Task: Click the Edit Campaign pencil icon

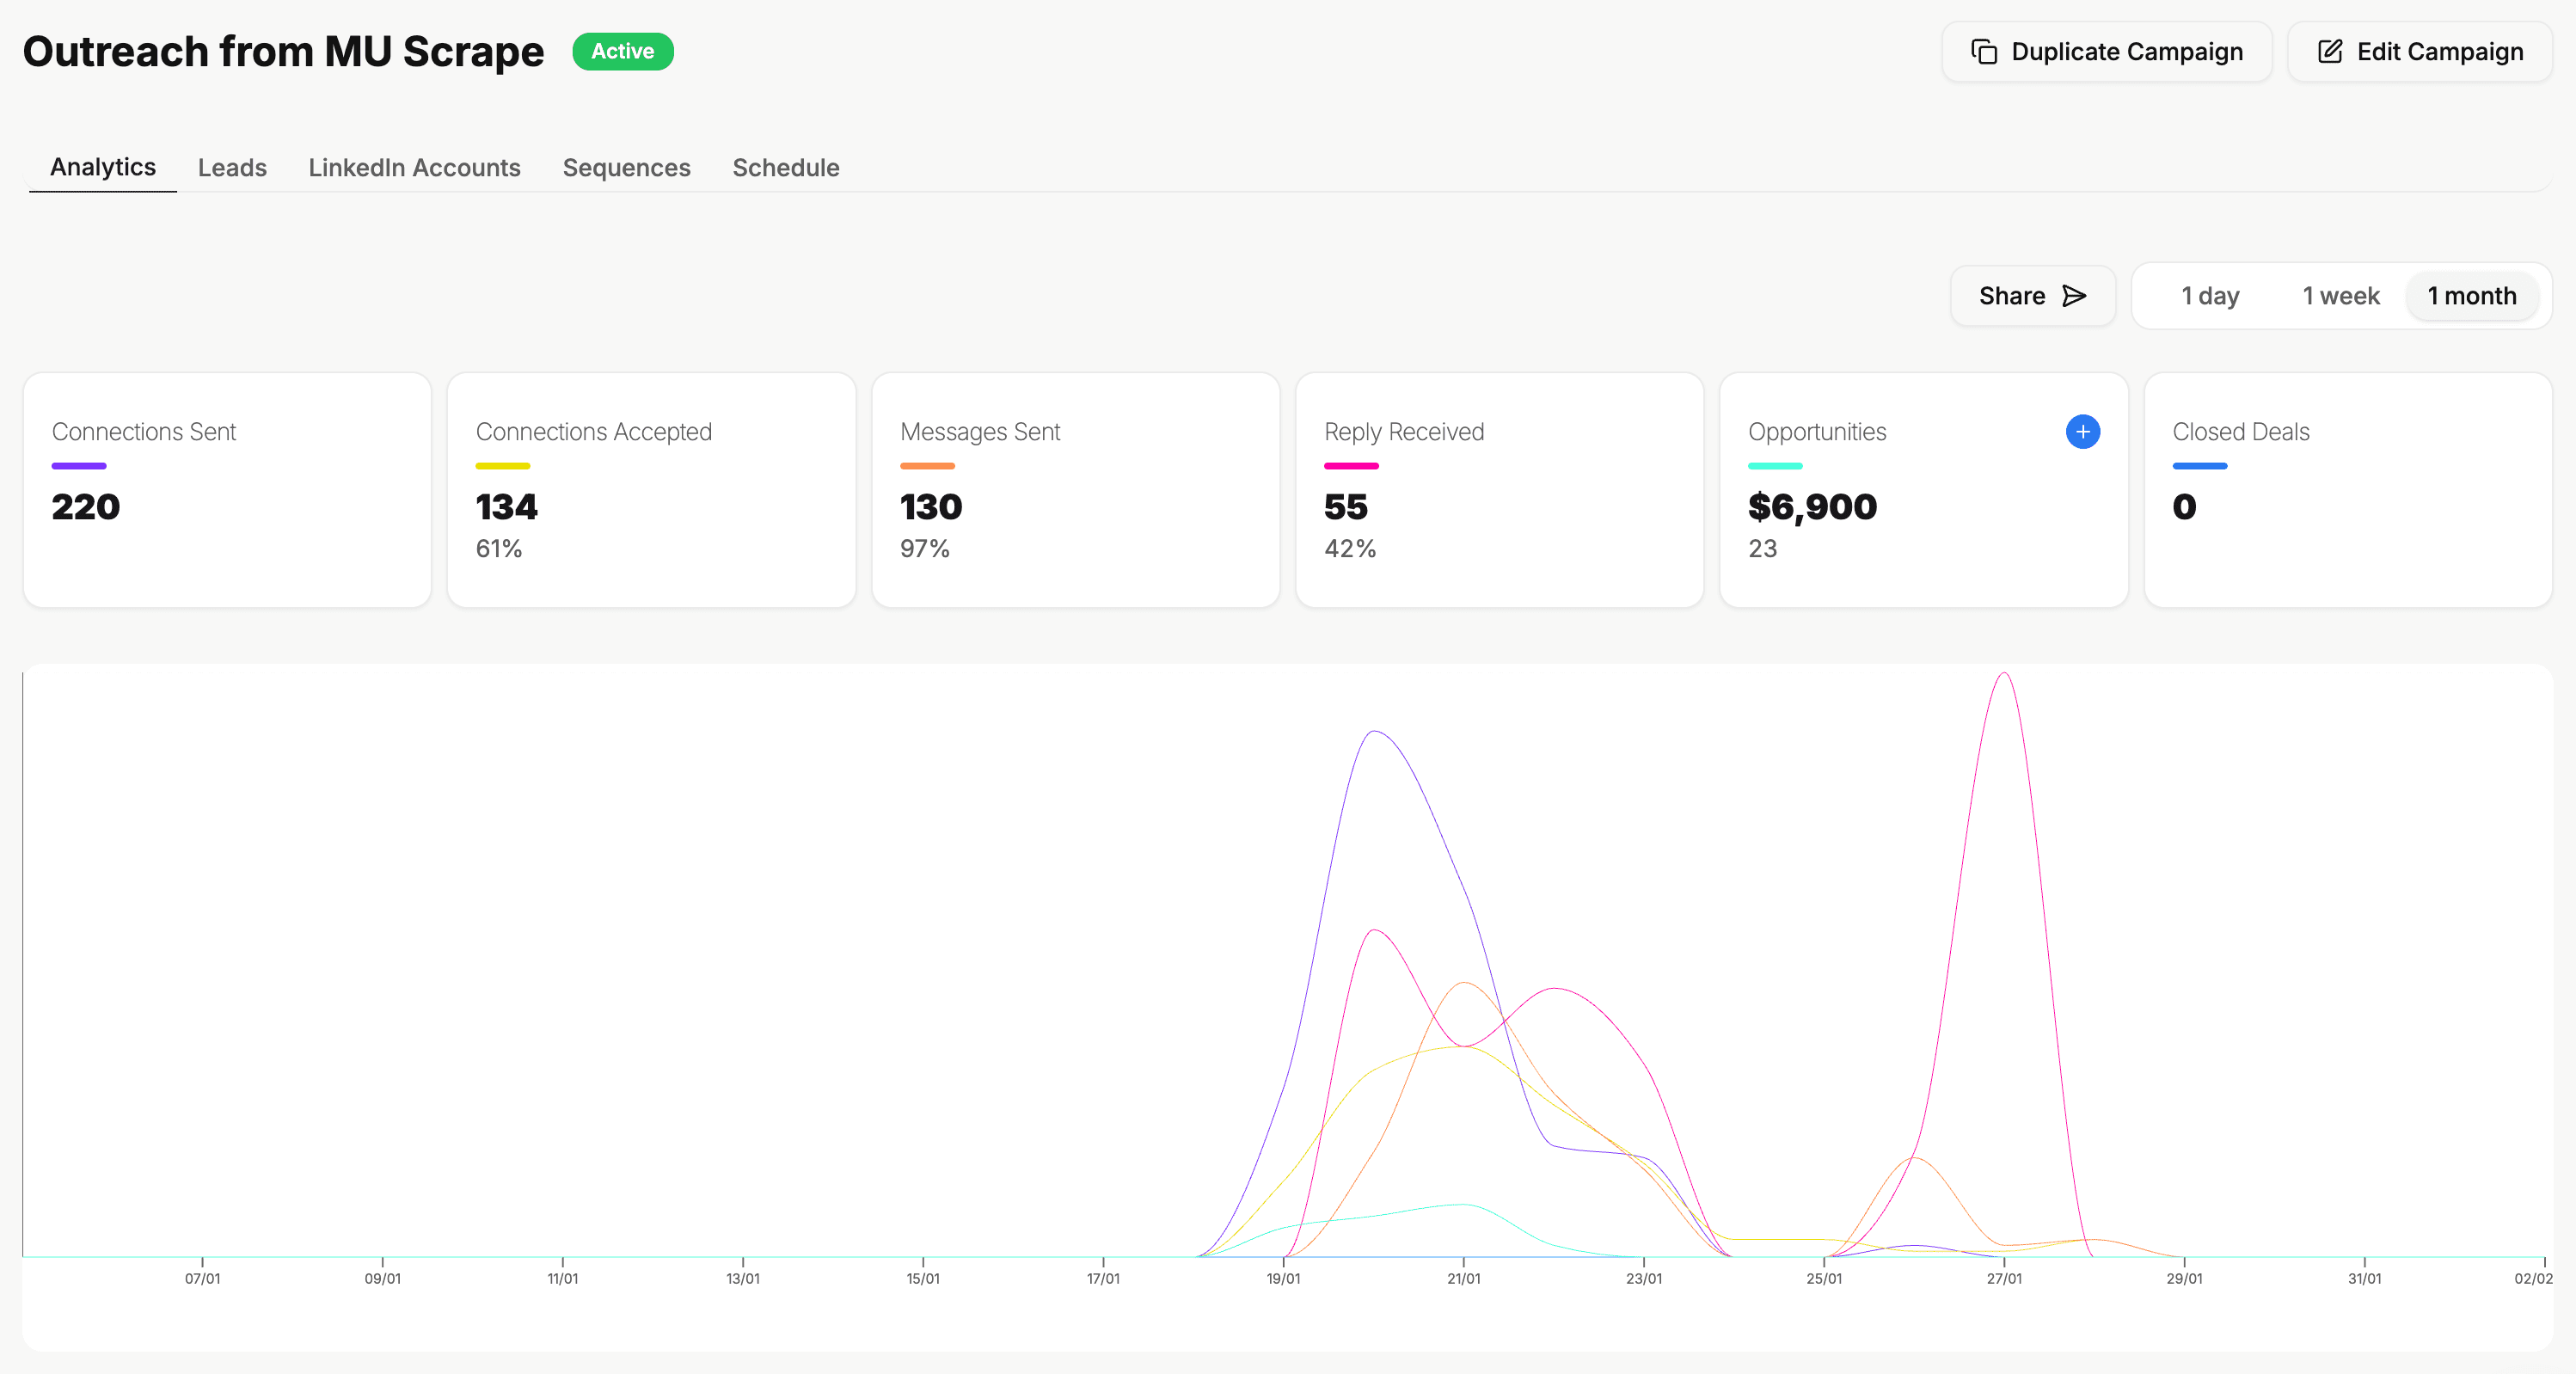Action: [2332, 50]
